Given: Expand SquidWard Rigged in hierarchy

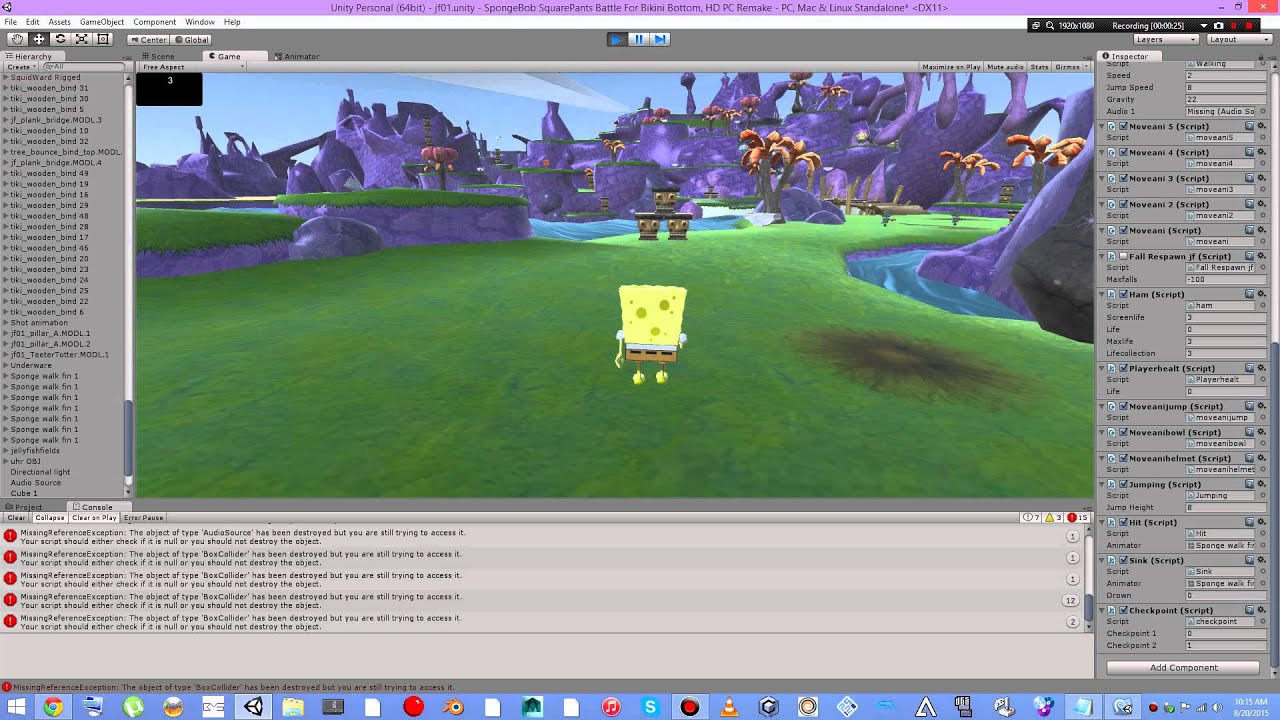Looking at the screenshot, I should (x=6, y=77).
